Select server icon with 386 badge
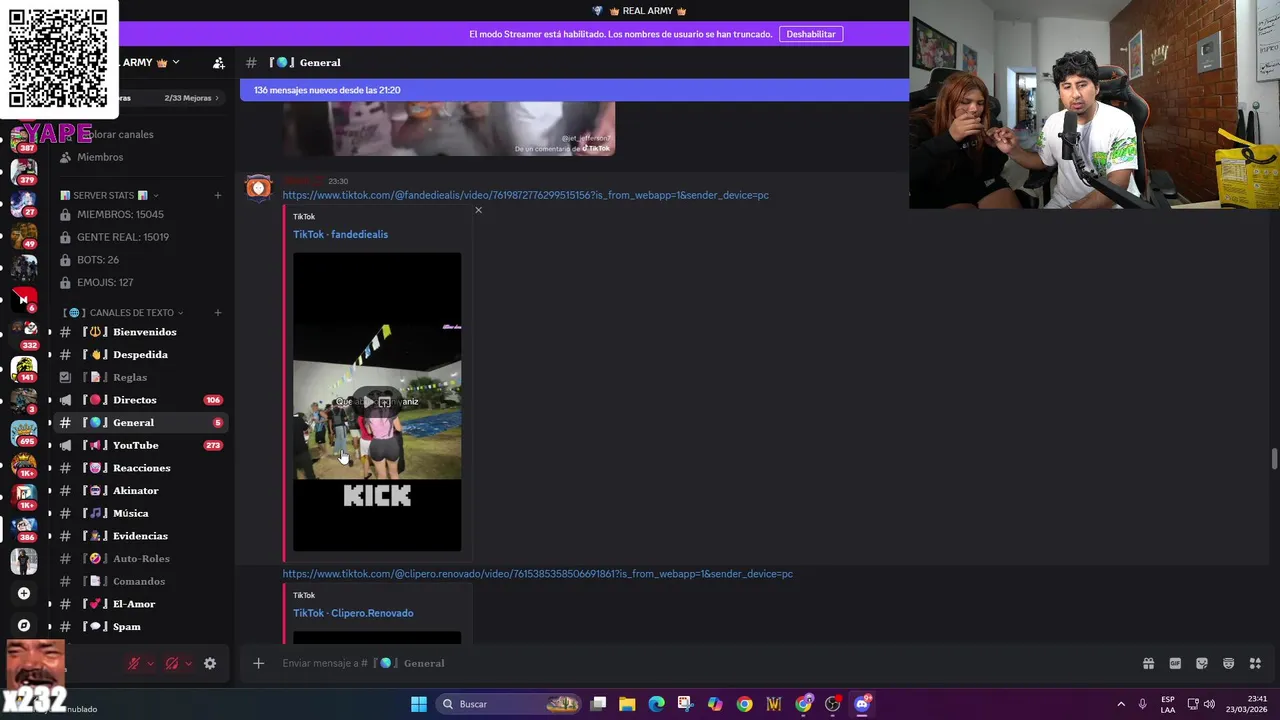1280x720 pixels. [24, 529]
